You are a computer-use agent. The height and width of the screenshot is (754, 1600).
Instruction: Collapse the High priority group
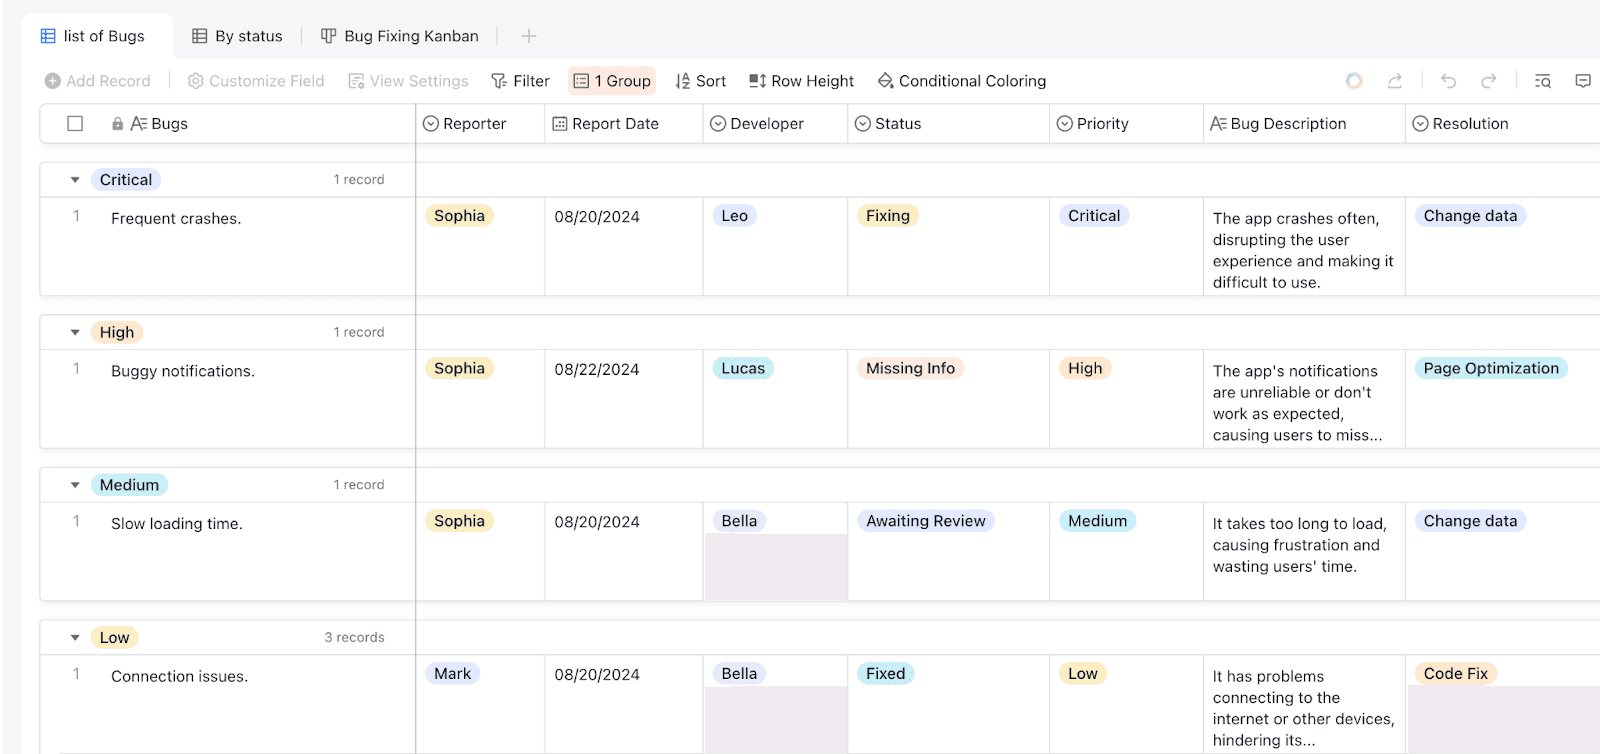(75, 332)
